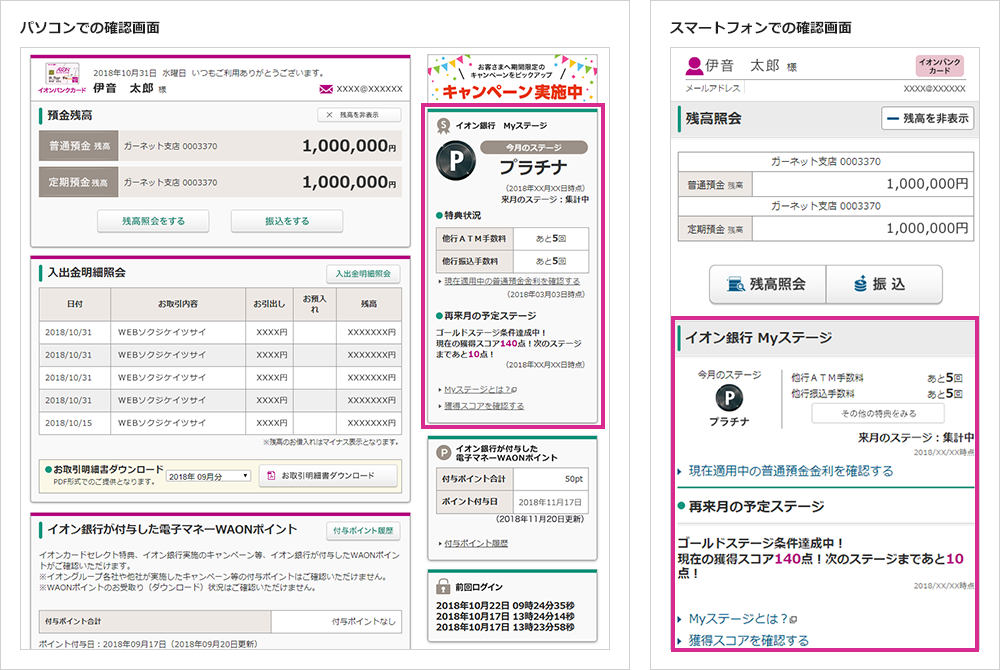
Task: Click the WAON points P icon
Action: (x=443, y=453)
